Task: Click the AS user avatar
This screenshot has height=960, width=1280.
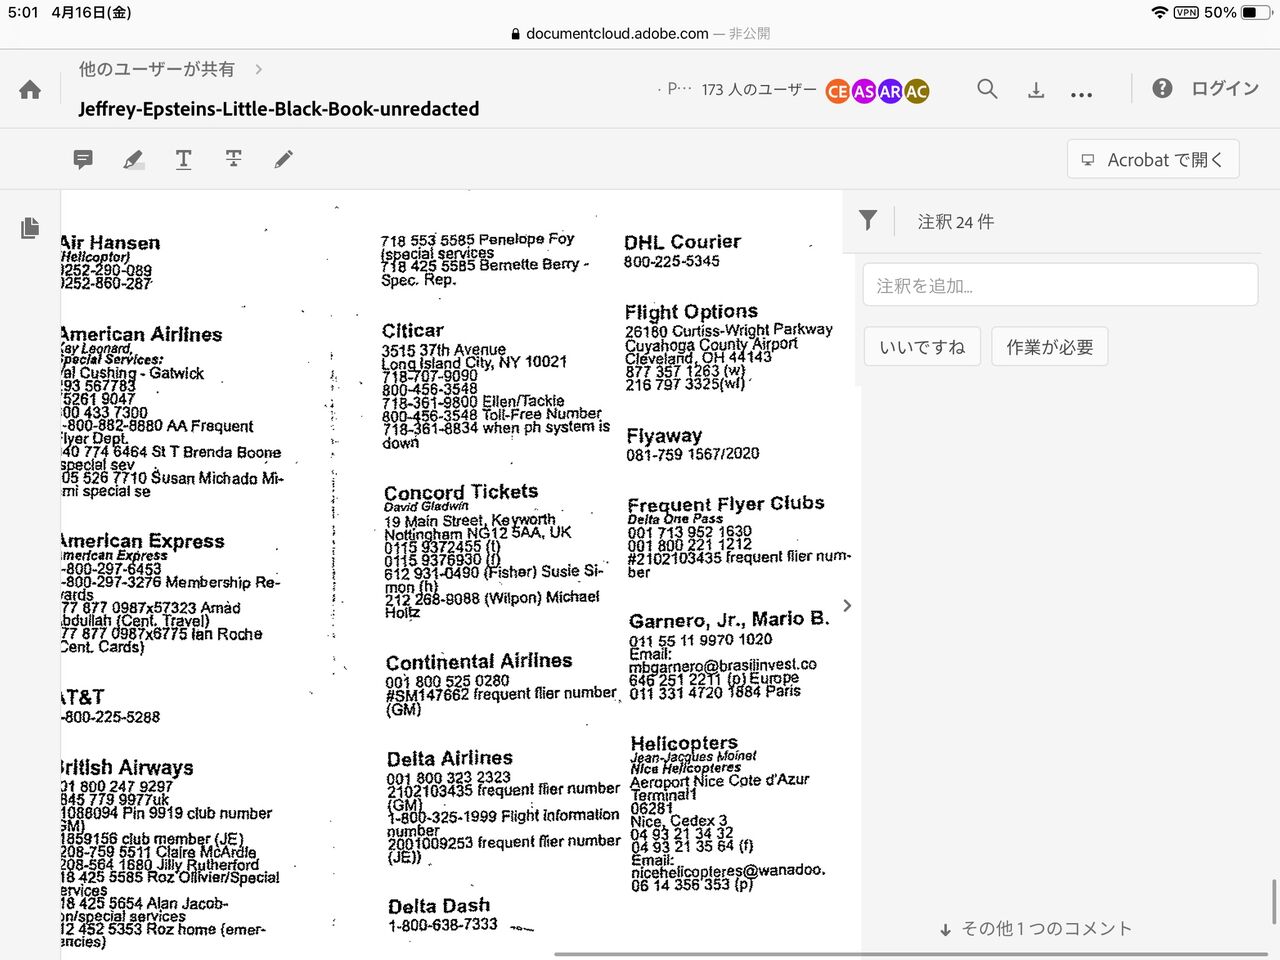Action: (864, 91)
